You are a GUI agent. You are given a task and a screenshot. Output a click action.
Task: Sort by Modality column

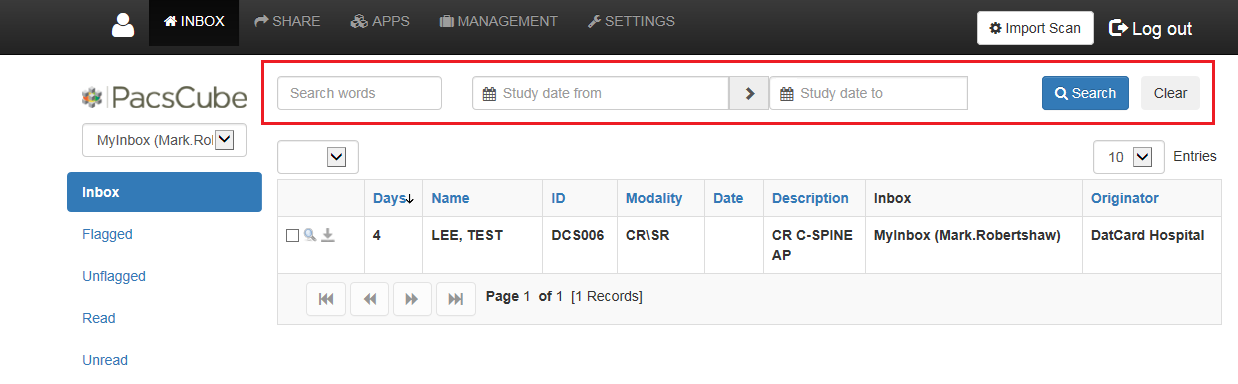654,198
